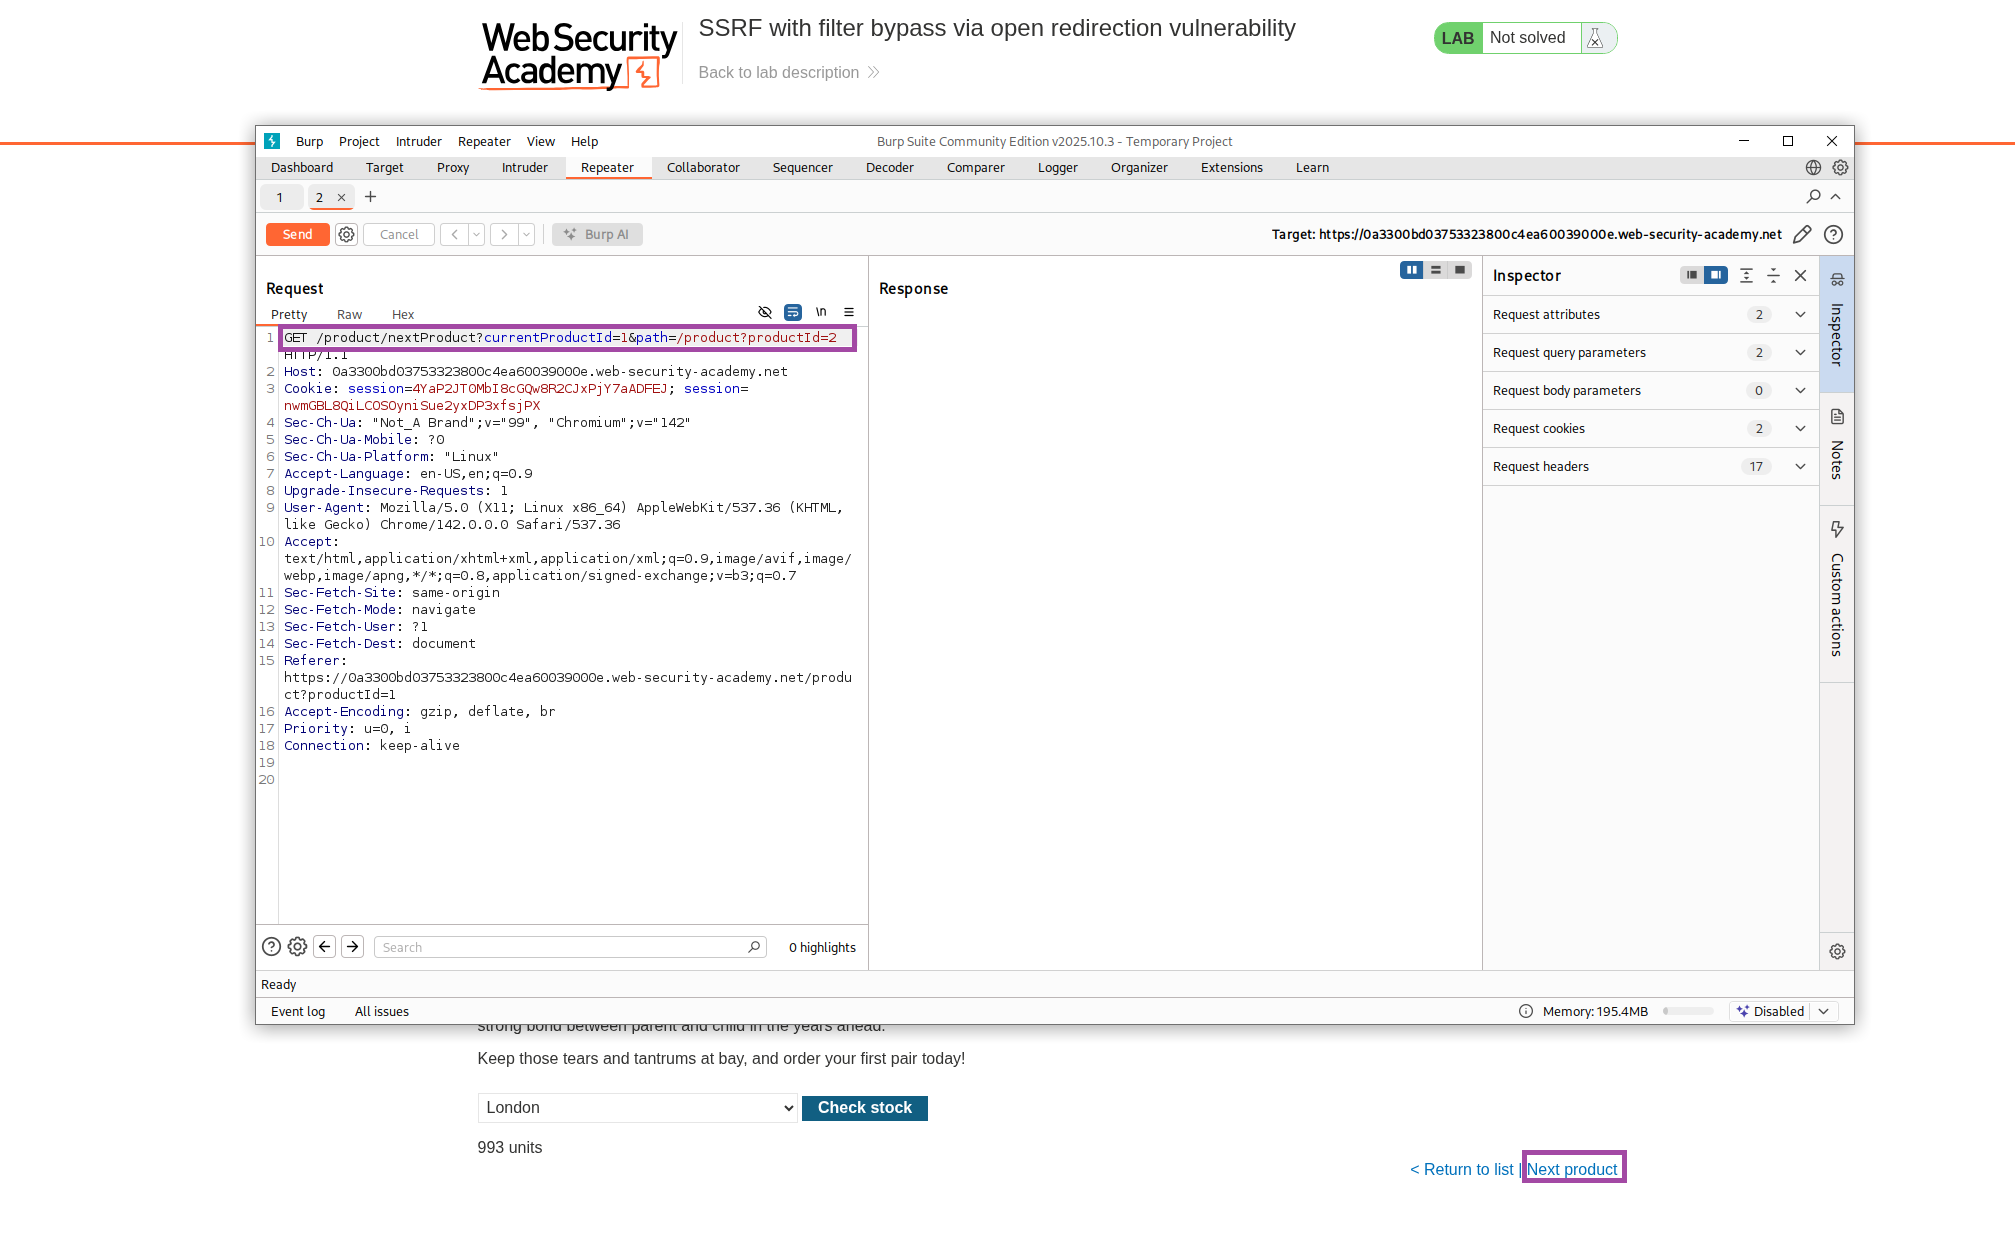Image resolution: width=2015 pixels, height=1234 pixels.
Task: Expand Request query parameters section
Action: [1800, 352]
